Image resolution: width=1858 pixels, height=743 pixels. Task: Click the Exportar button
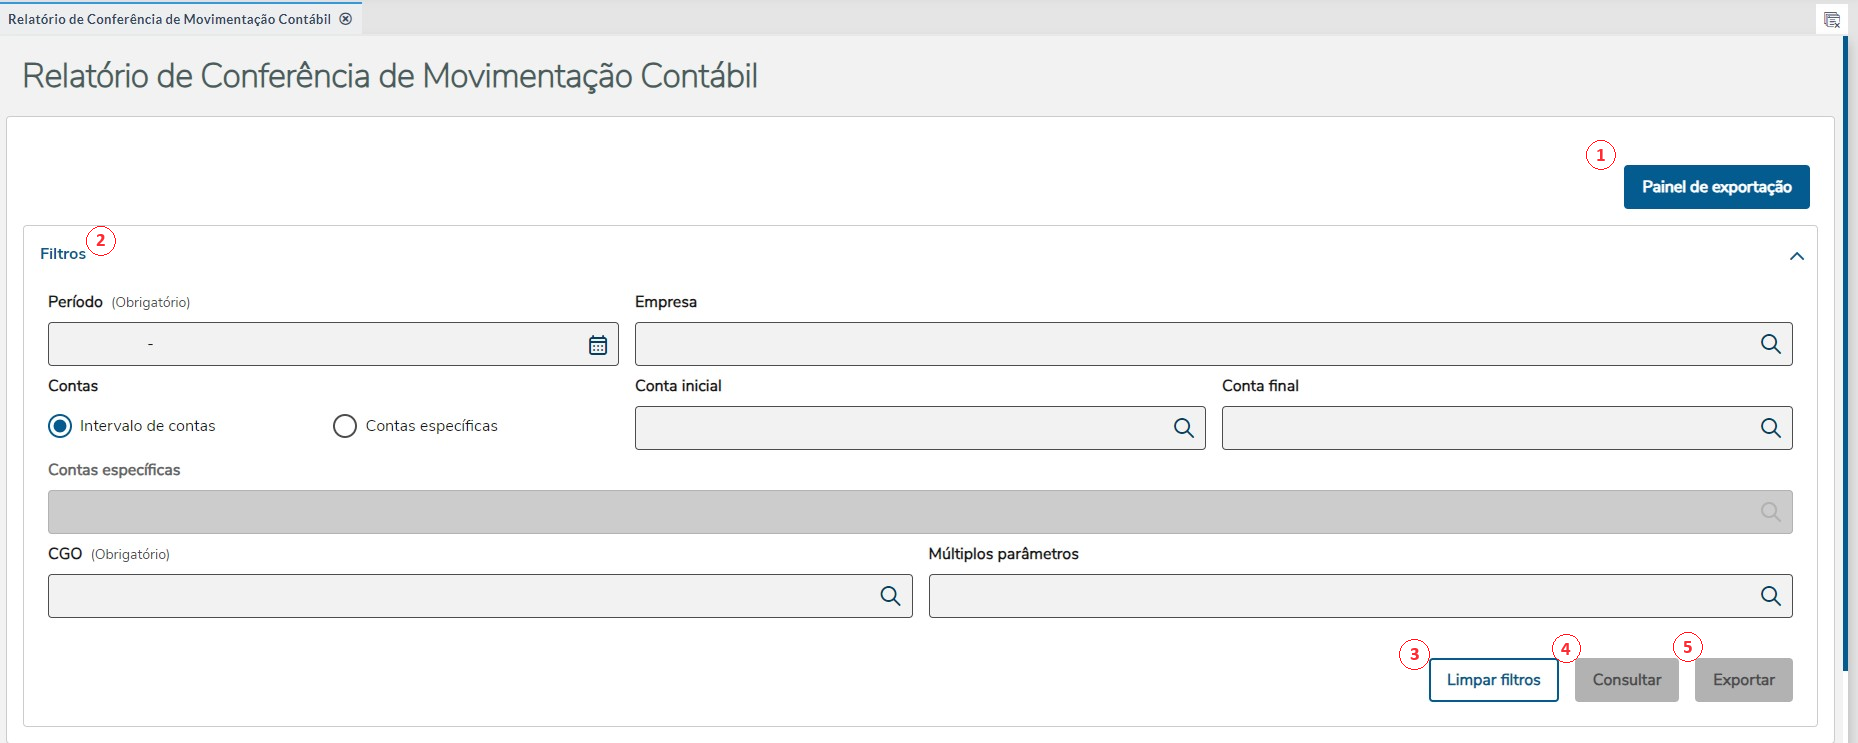click(1743, 680)
